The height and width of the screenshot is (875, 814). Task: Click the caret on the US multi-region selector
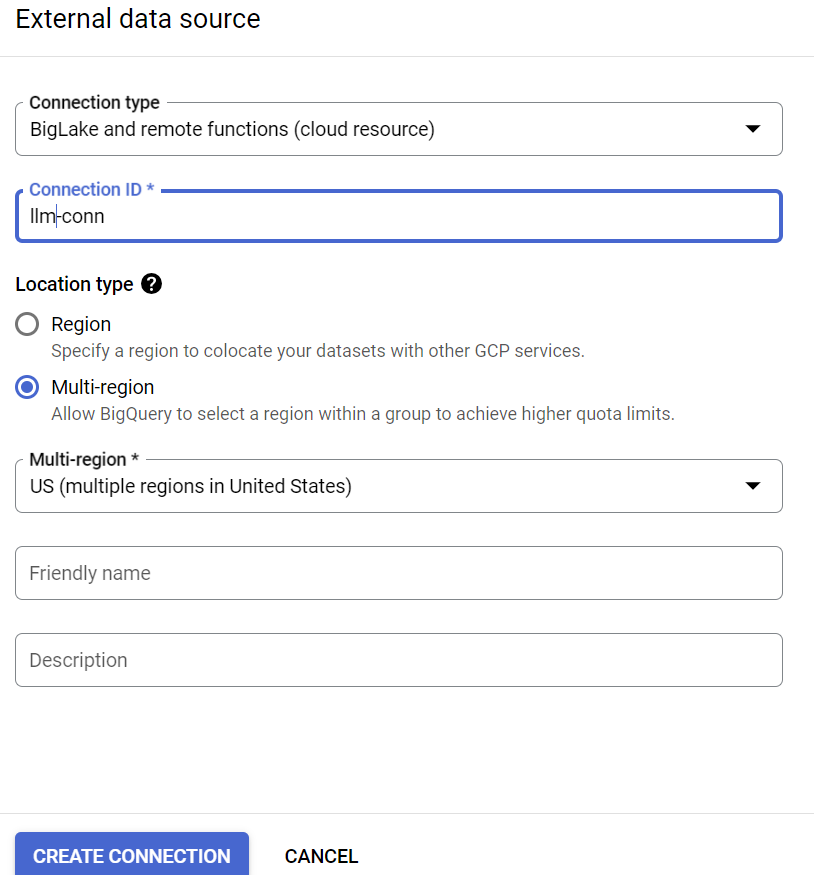753,486
